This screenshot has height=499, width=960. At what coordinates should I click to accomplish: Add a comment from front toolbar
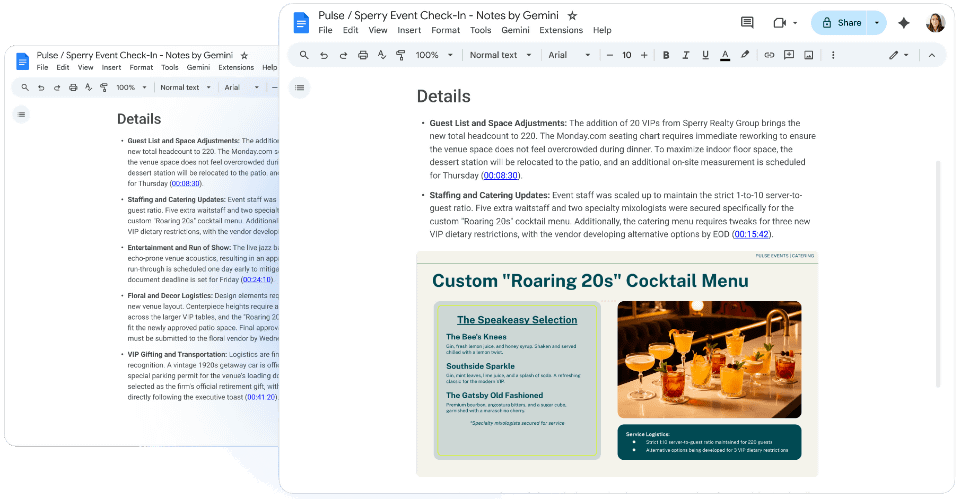tap(789, 55)
